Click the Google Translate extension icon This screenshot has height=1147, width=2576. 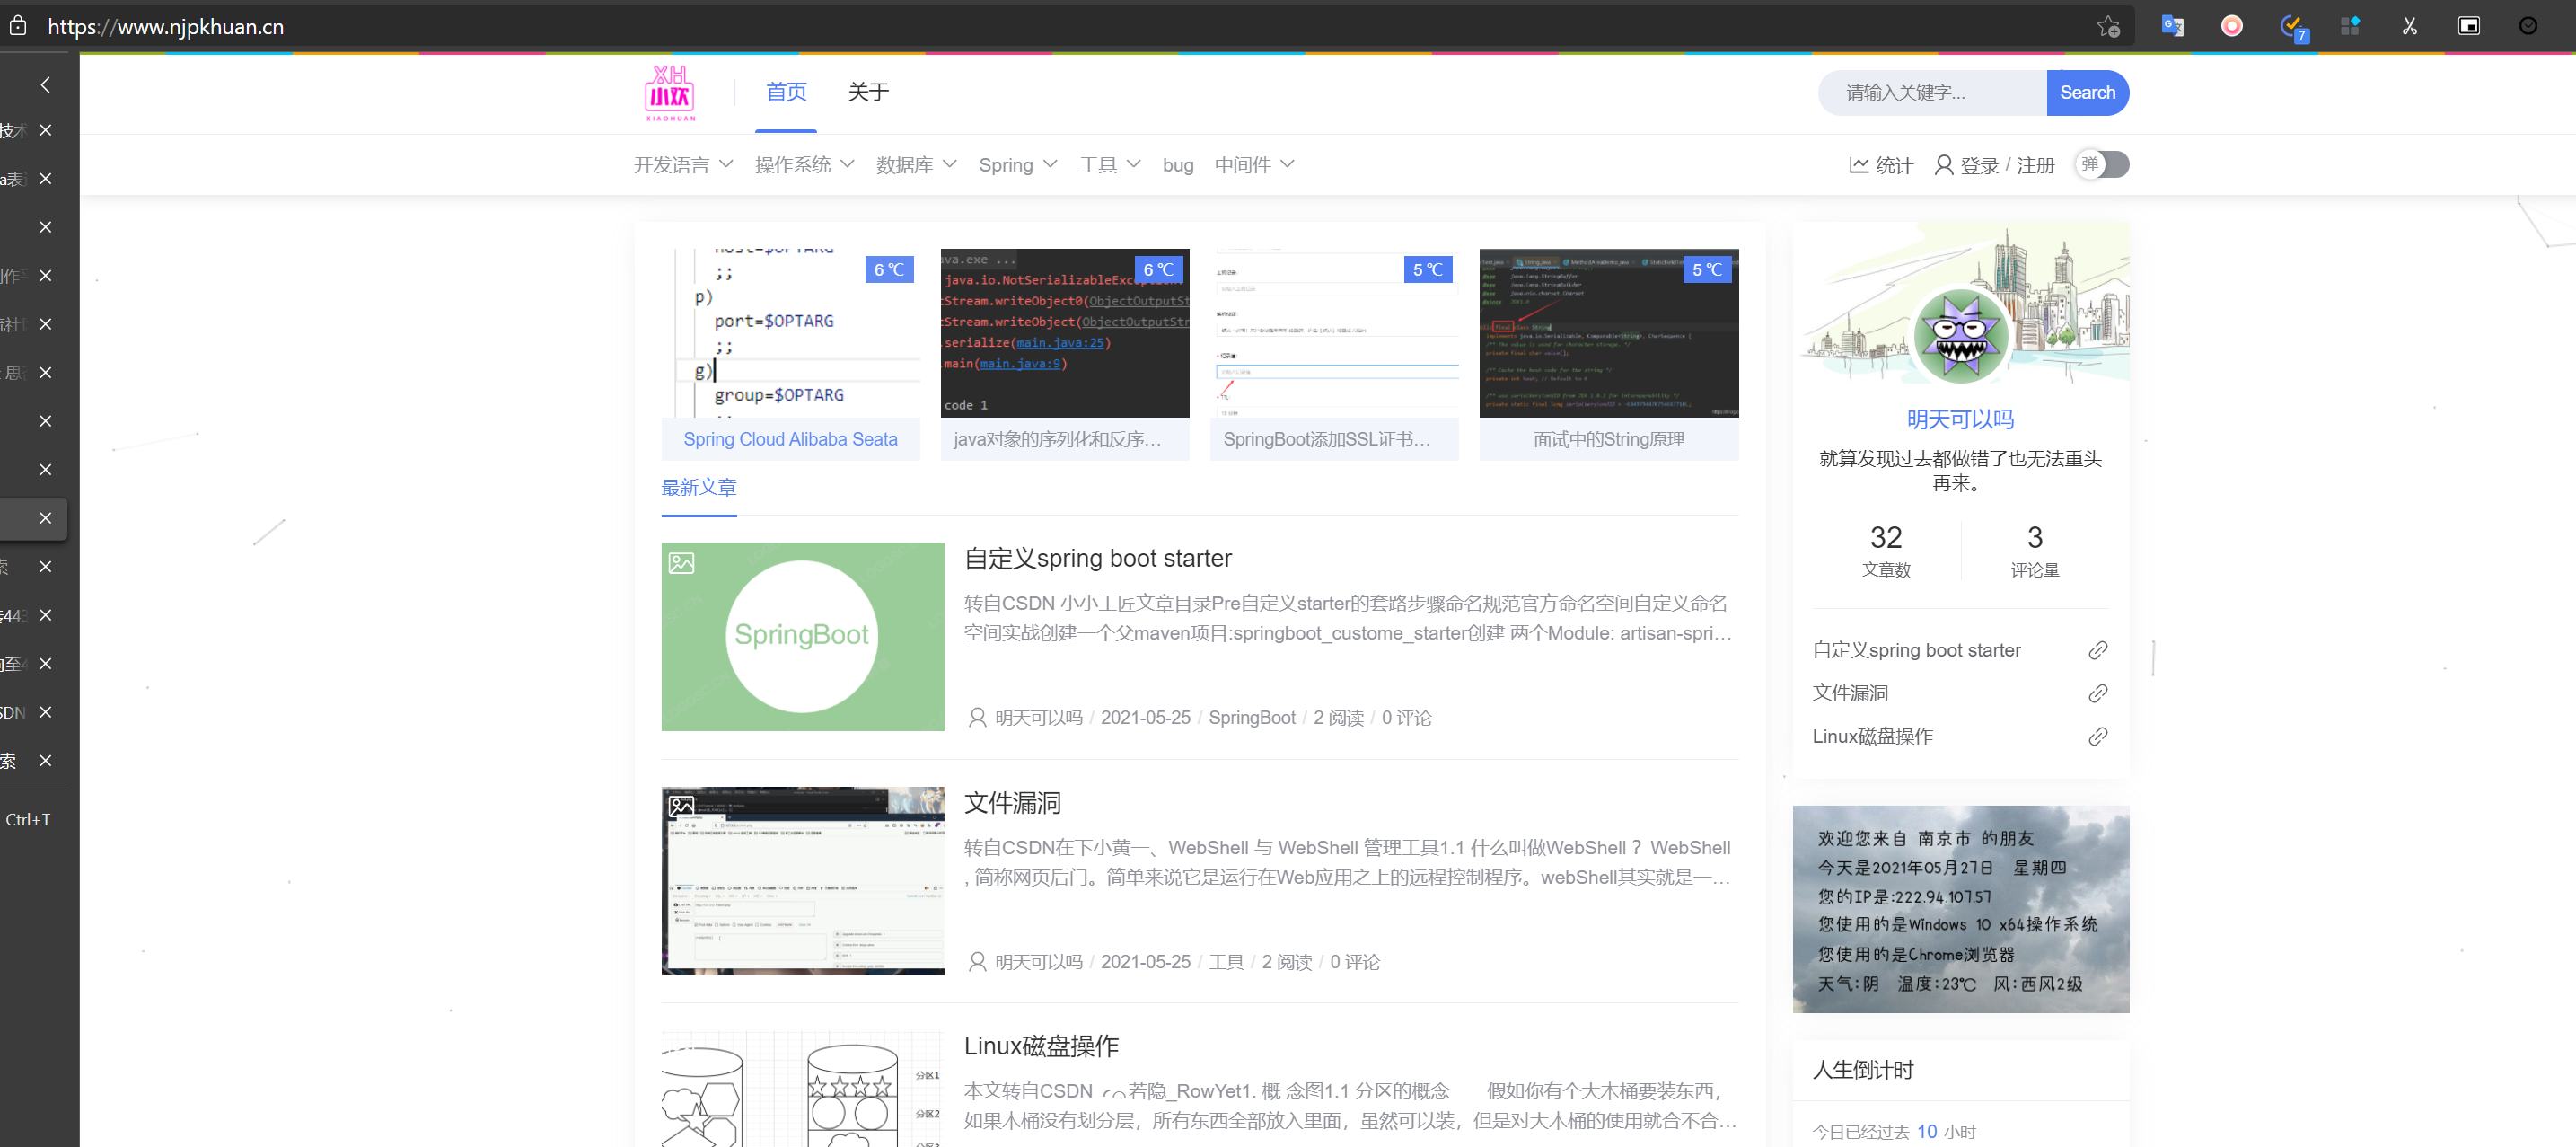pos(2171,26)
